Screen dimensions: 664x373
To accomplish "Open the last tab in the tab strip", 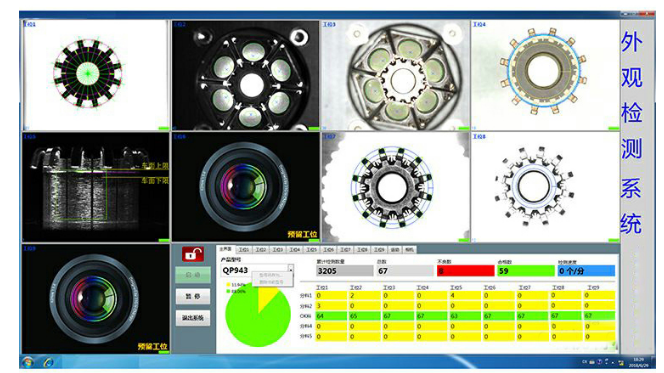I will [409, 250].
